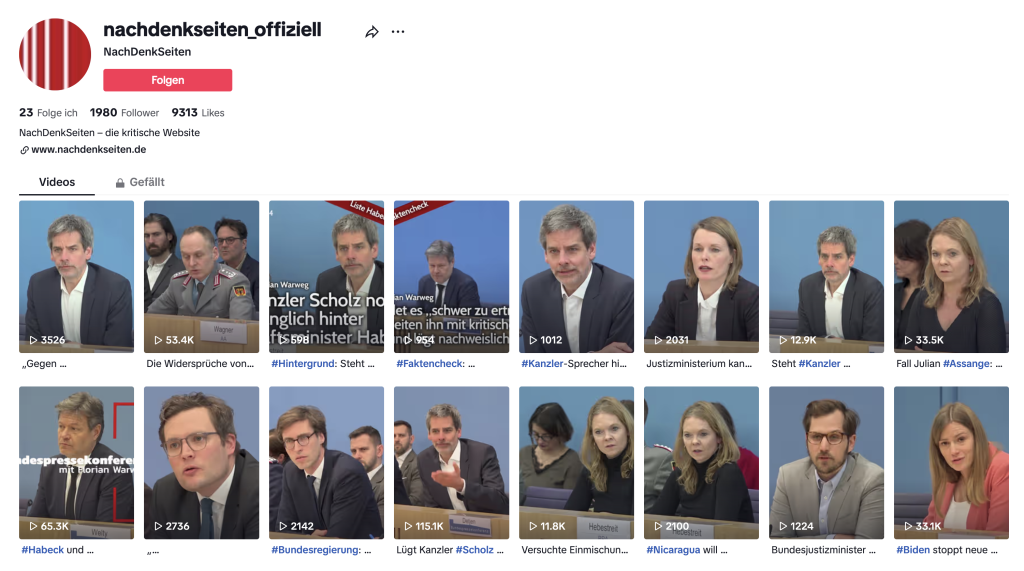
Task: Open video thumbnail with 115.1K views
Action: [451, 463]
